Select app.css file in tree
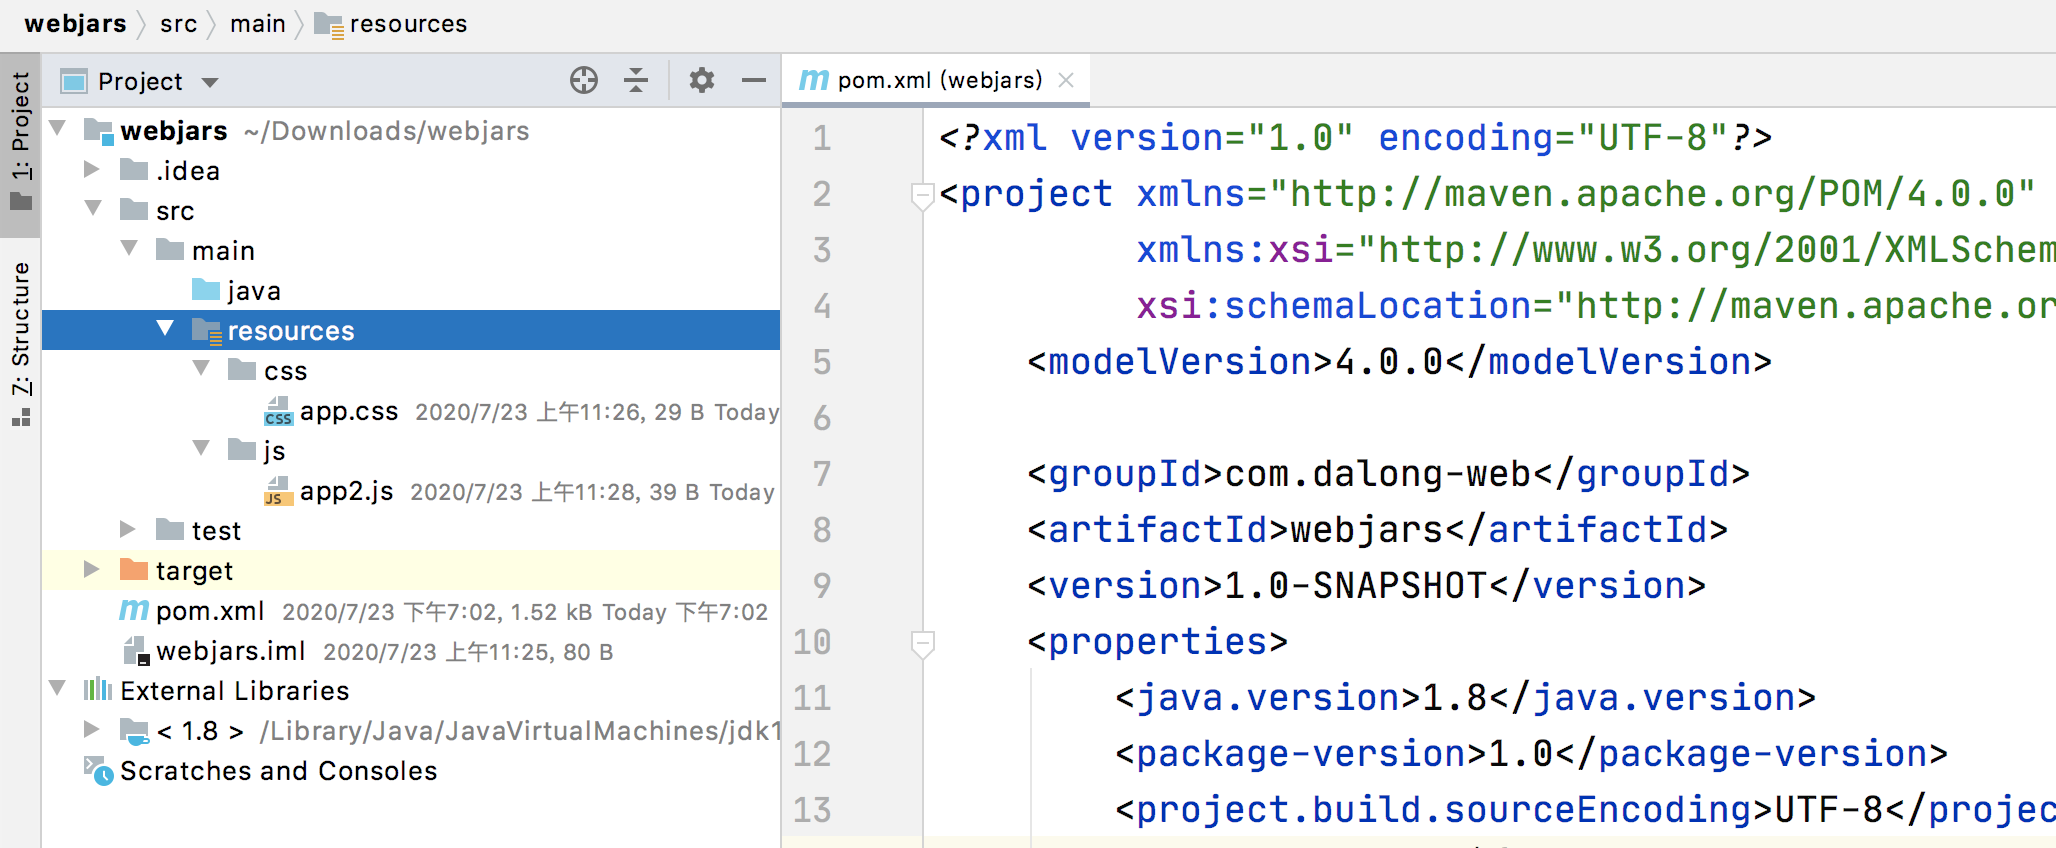The width and height of the screenshot is (2056, 848). pos(349,411)
